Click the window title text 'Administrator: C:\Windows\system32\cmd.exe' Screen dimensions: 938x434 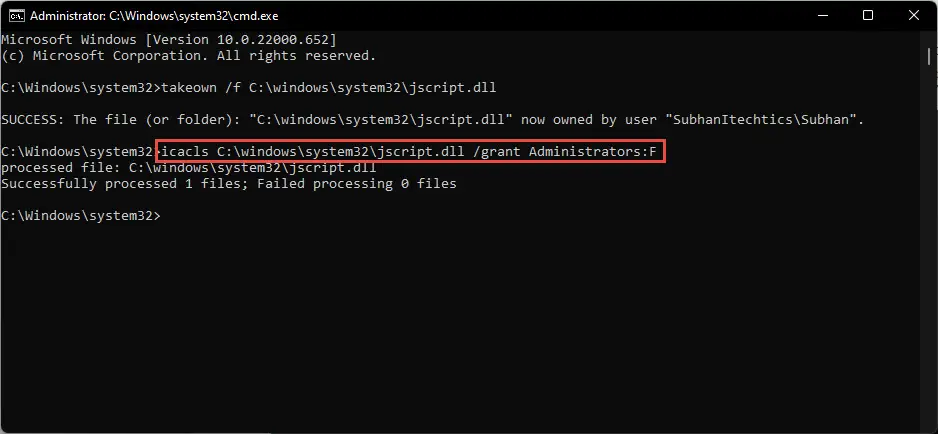point(154,16)
